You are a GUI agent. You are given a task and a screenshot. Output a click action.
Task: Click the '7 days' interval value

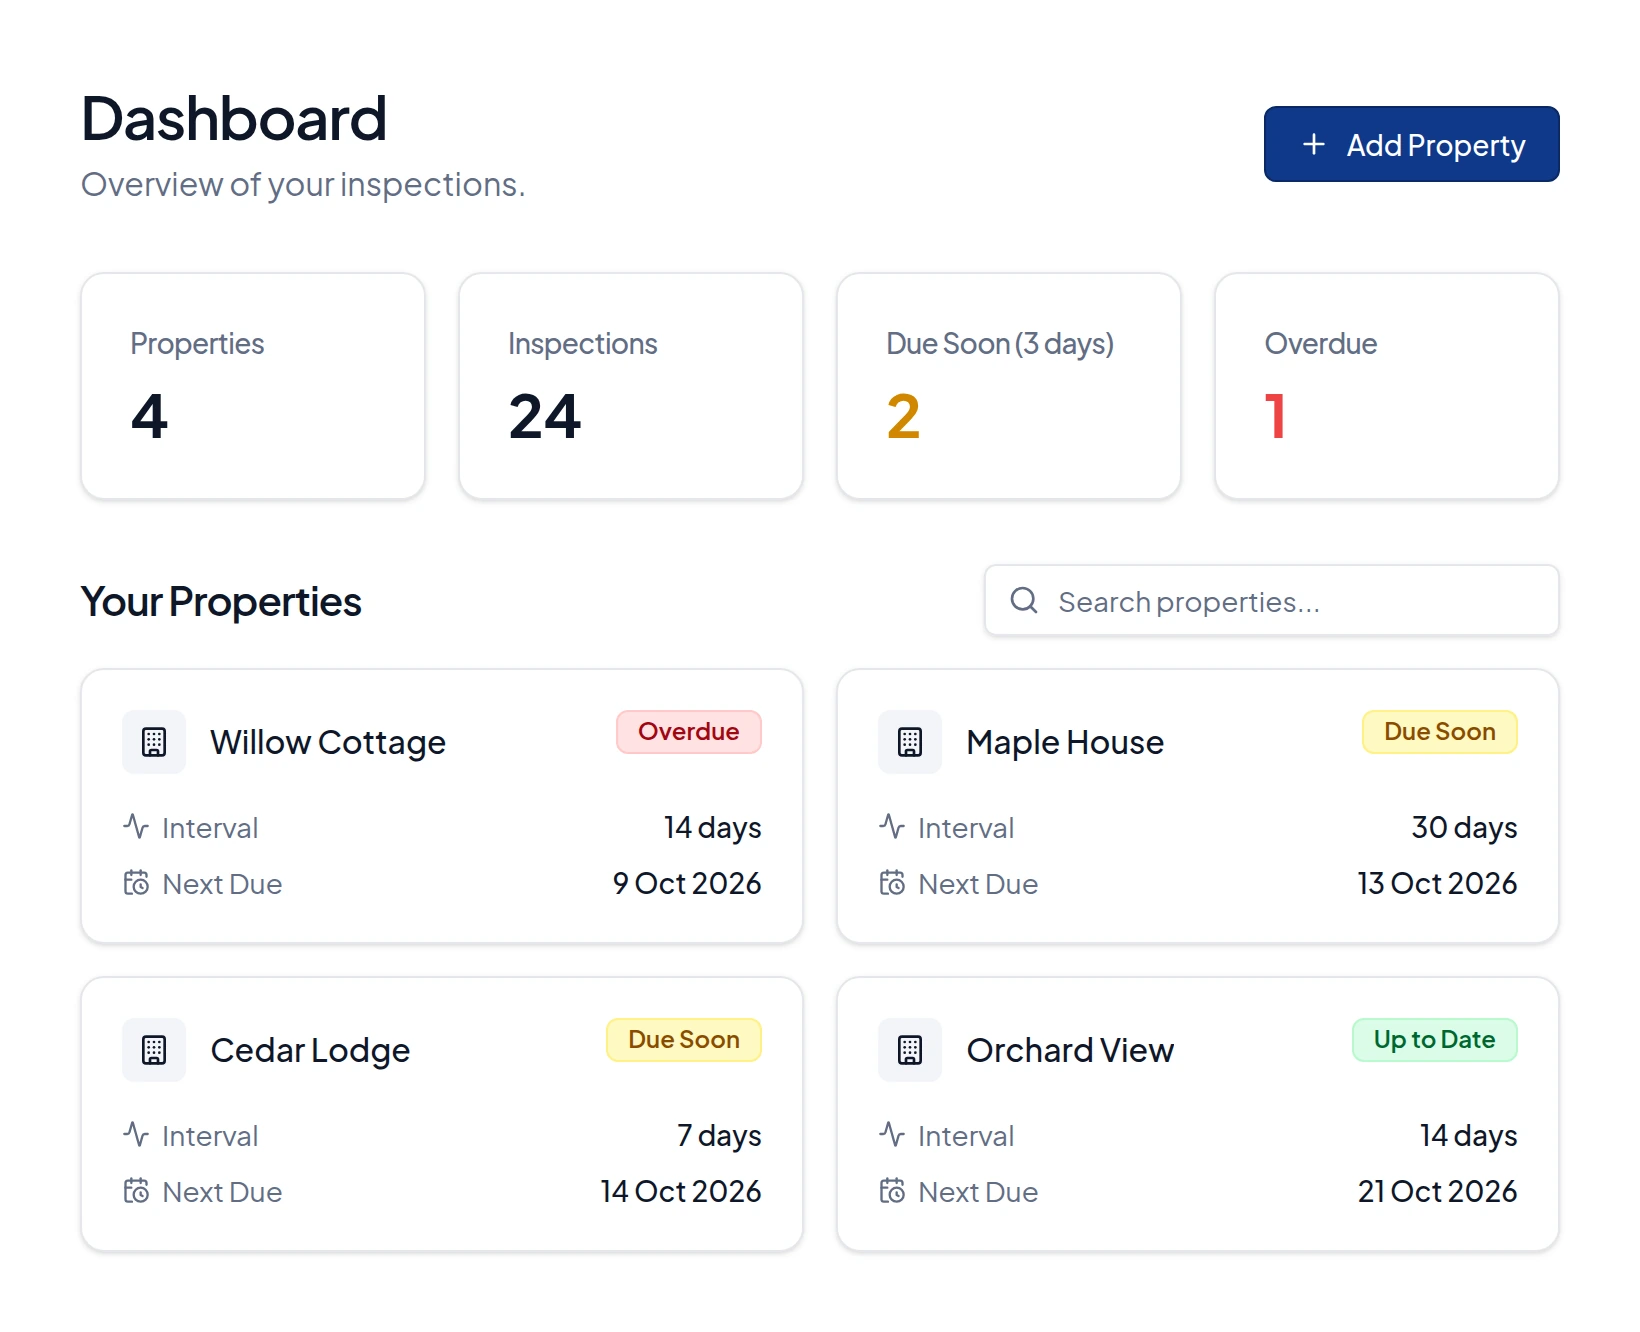click(x=719, y=1136)
